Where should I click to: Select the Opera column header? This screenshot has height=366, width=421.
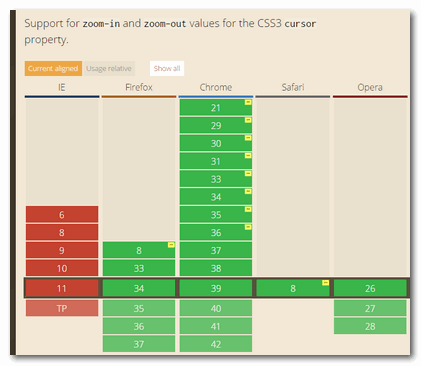pyautogui.click(x=370, y=87)
